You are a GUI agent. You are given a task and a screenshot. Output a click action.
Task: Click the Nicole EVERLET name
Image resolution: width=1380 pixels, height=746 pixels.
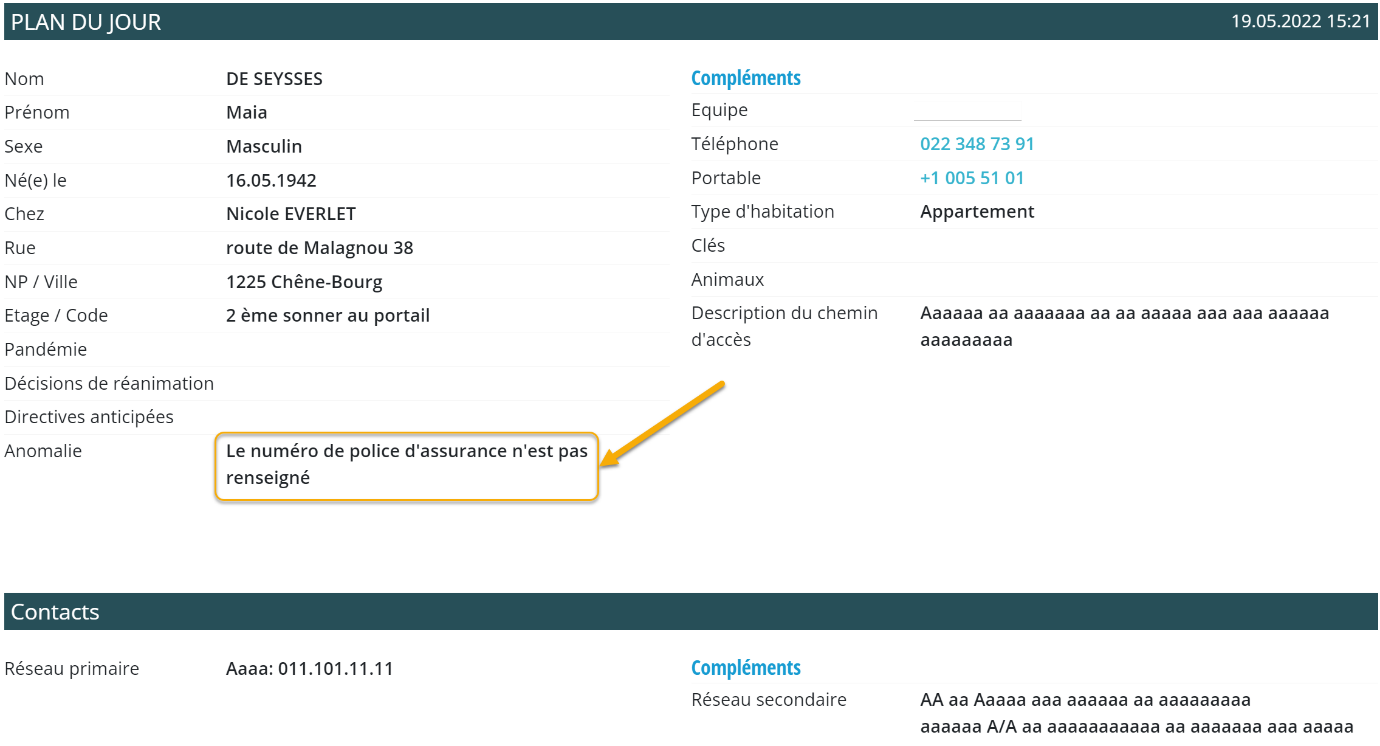click(x=290, y=214)
